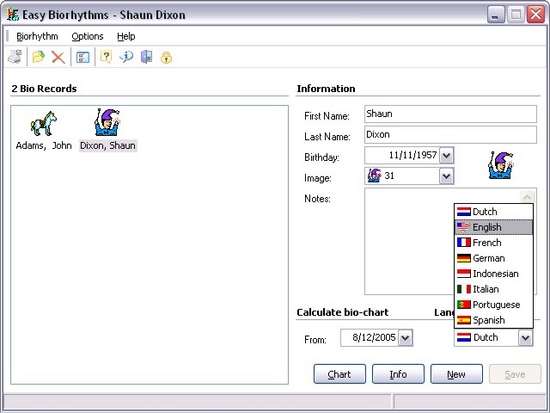This screenshot has width=550, height=413.
Task: Click the options window toolbar icon
Action: 83,57
